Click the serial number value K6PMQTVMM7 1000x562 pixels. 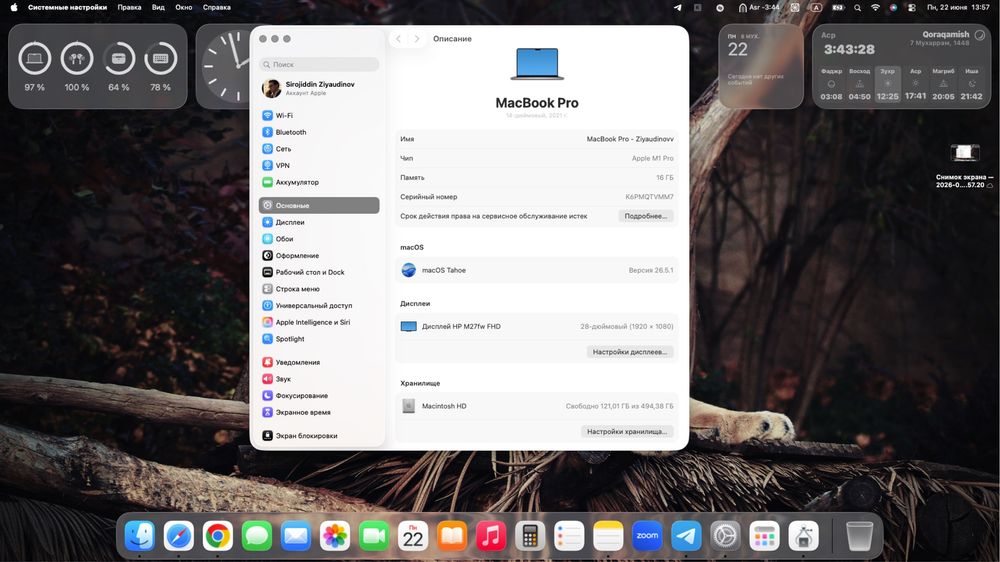[649, 197]
